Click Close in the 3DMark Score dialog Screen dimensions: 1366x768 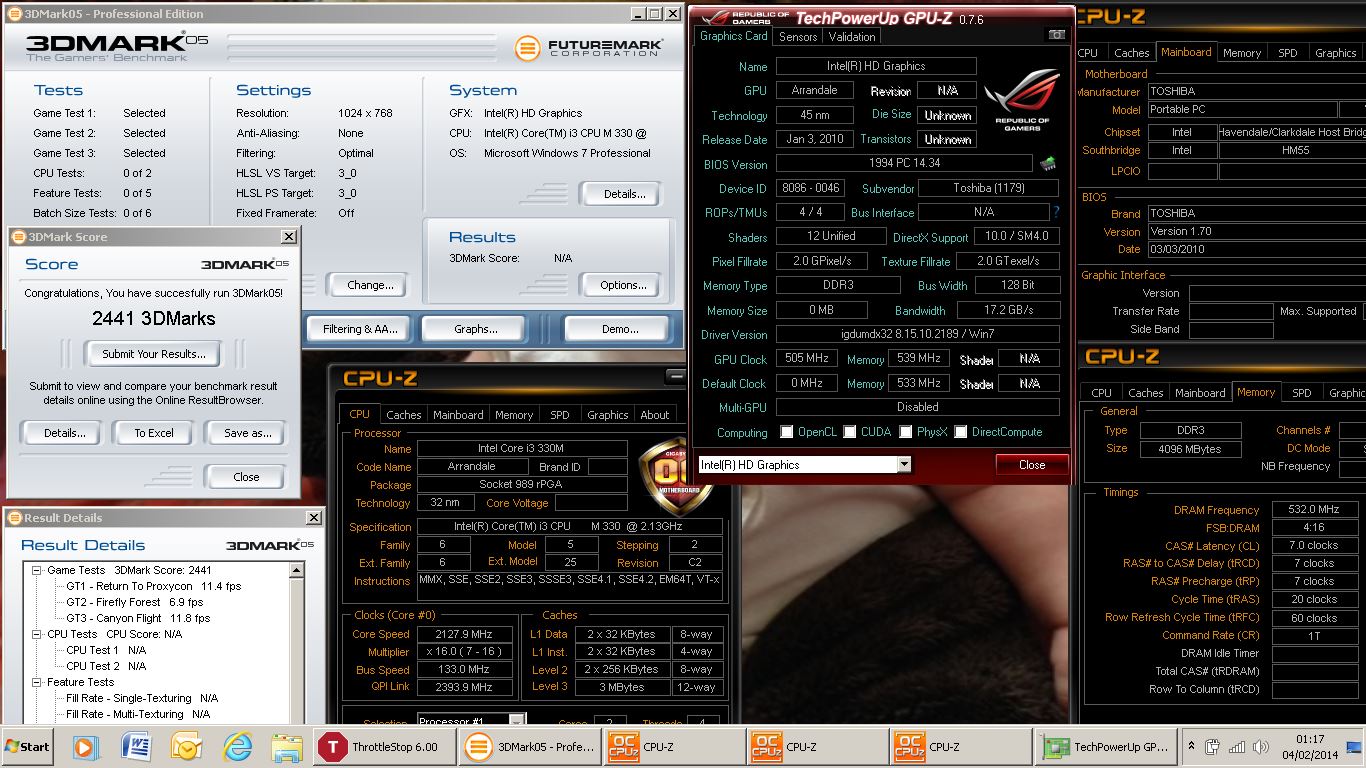(x=246, y=477)
